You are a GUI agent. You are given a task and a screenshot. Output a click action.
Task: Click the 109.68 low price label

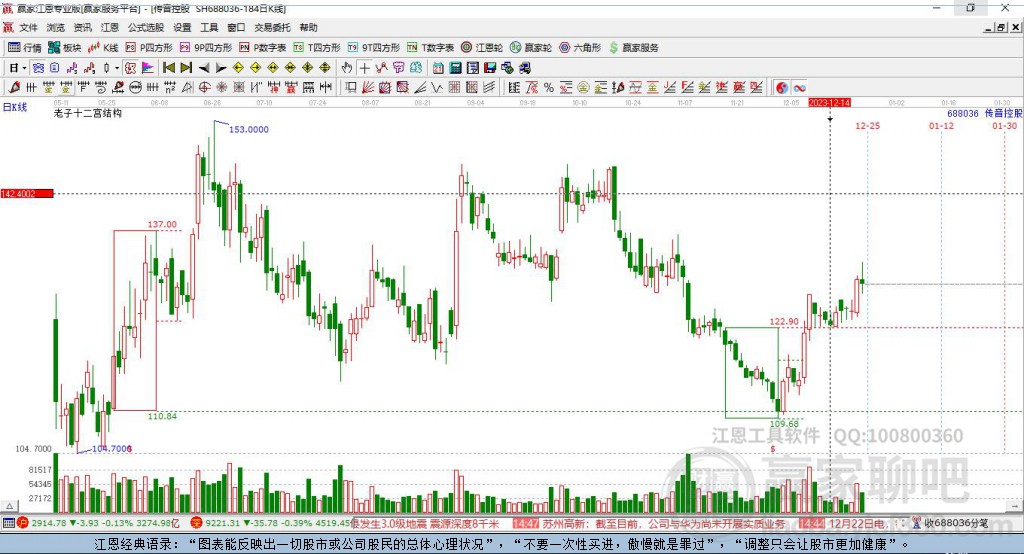tap(784, 423)
